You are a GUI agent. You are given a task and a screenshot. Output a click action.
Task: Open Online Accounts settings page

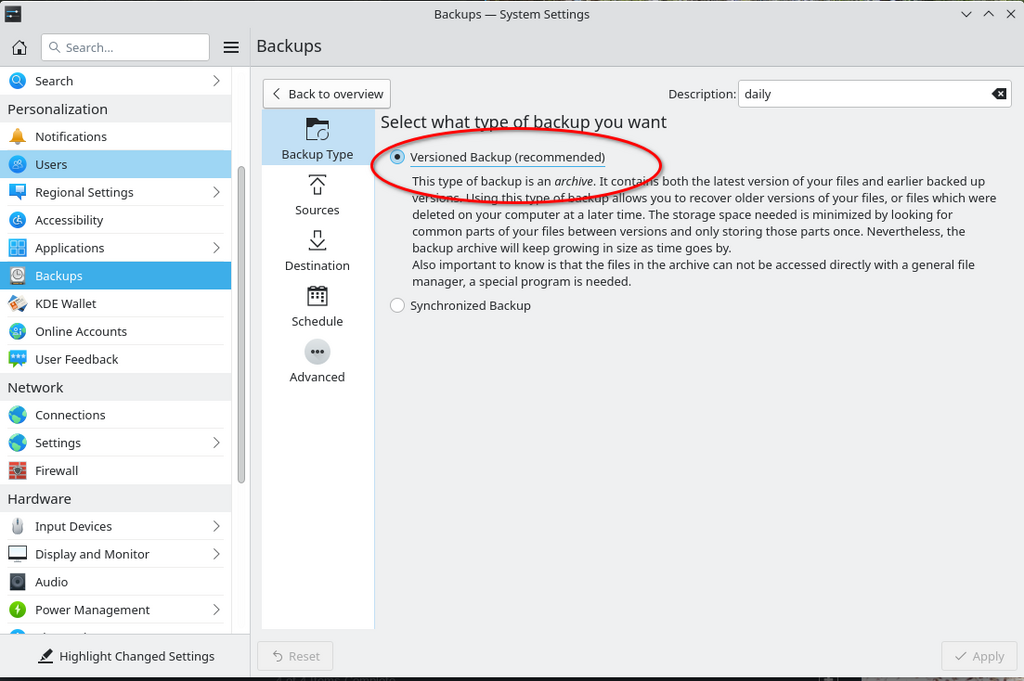[81, 332]
